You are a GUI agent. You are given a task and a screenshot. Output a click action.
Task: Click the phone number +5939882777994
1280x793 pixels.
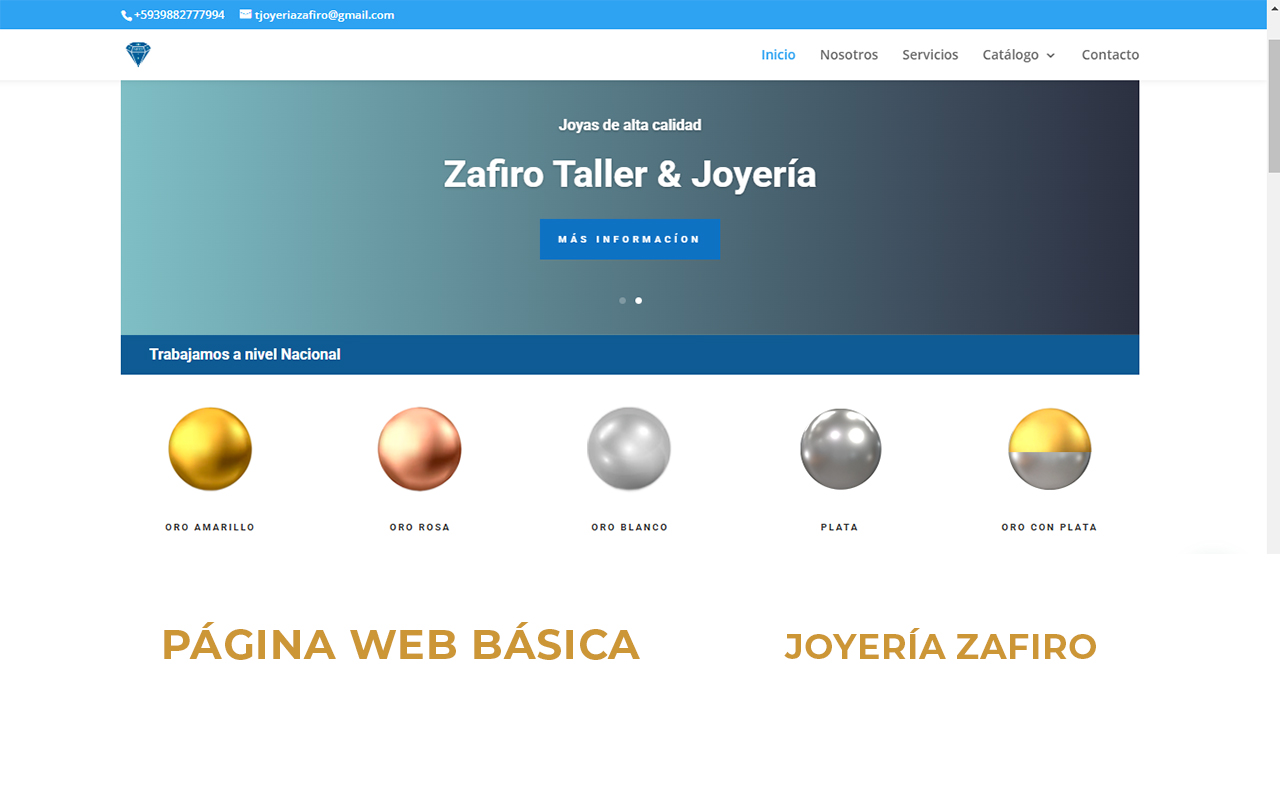pos(179,15)
